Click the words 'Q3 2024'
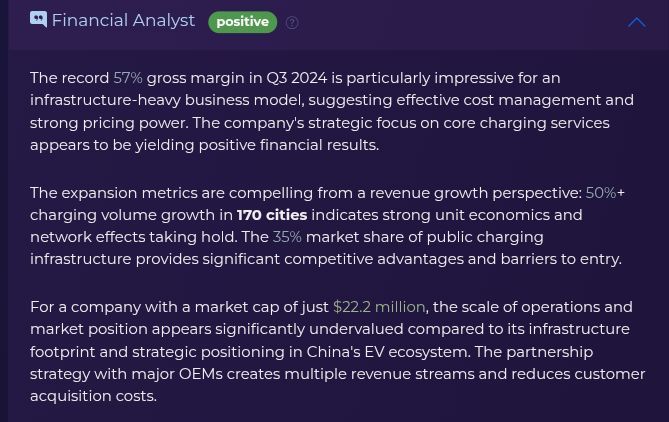The image size is (669, 422). 297,78
